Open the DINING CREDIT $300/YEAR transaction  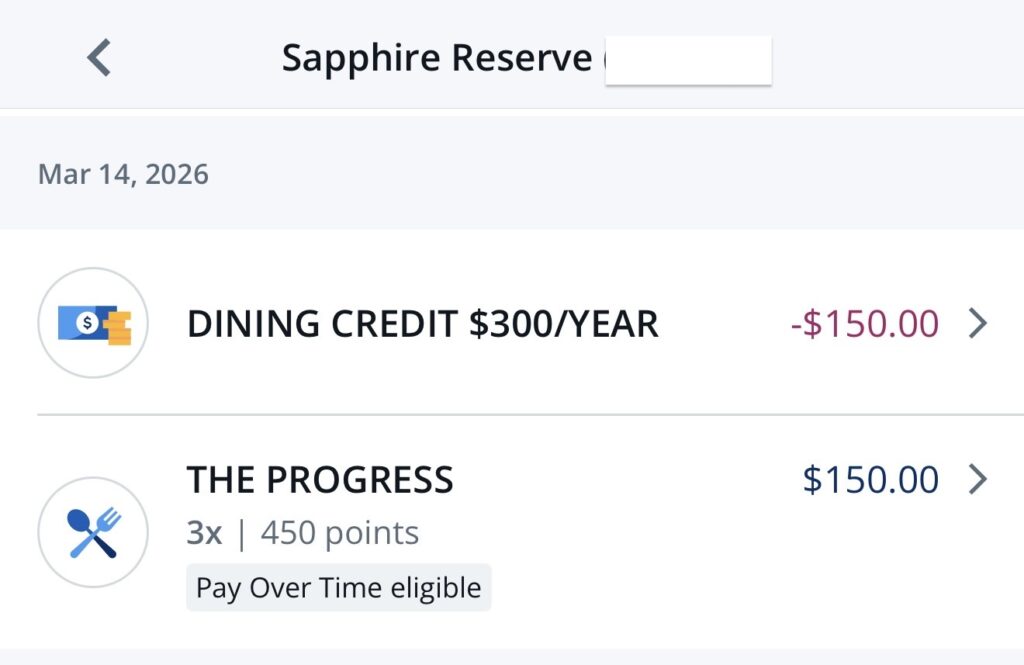[x=422, y=324]
